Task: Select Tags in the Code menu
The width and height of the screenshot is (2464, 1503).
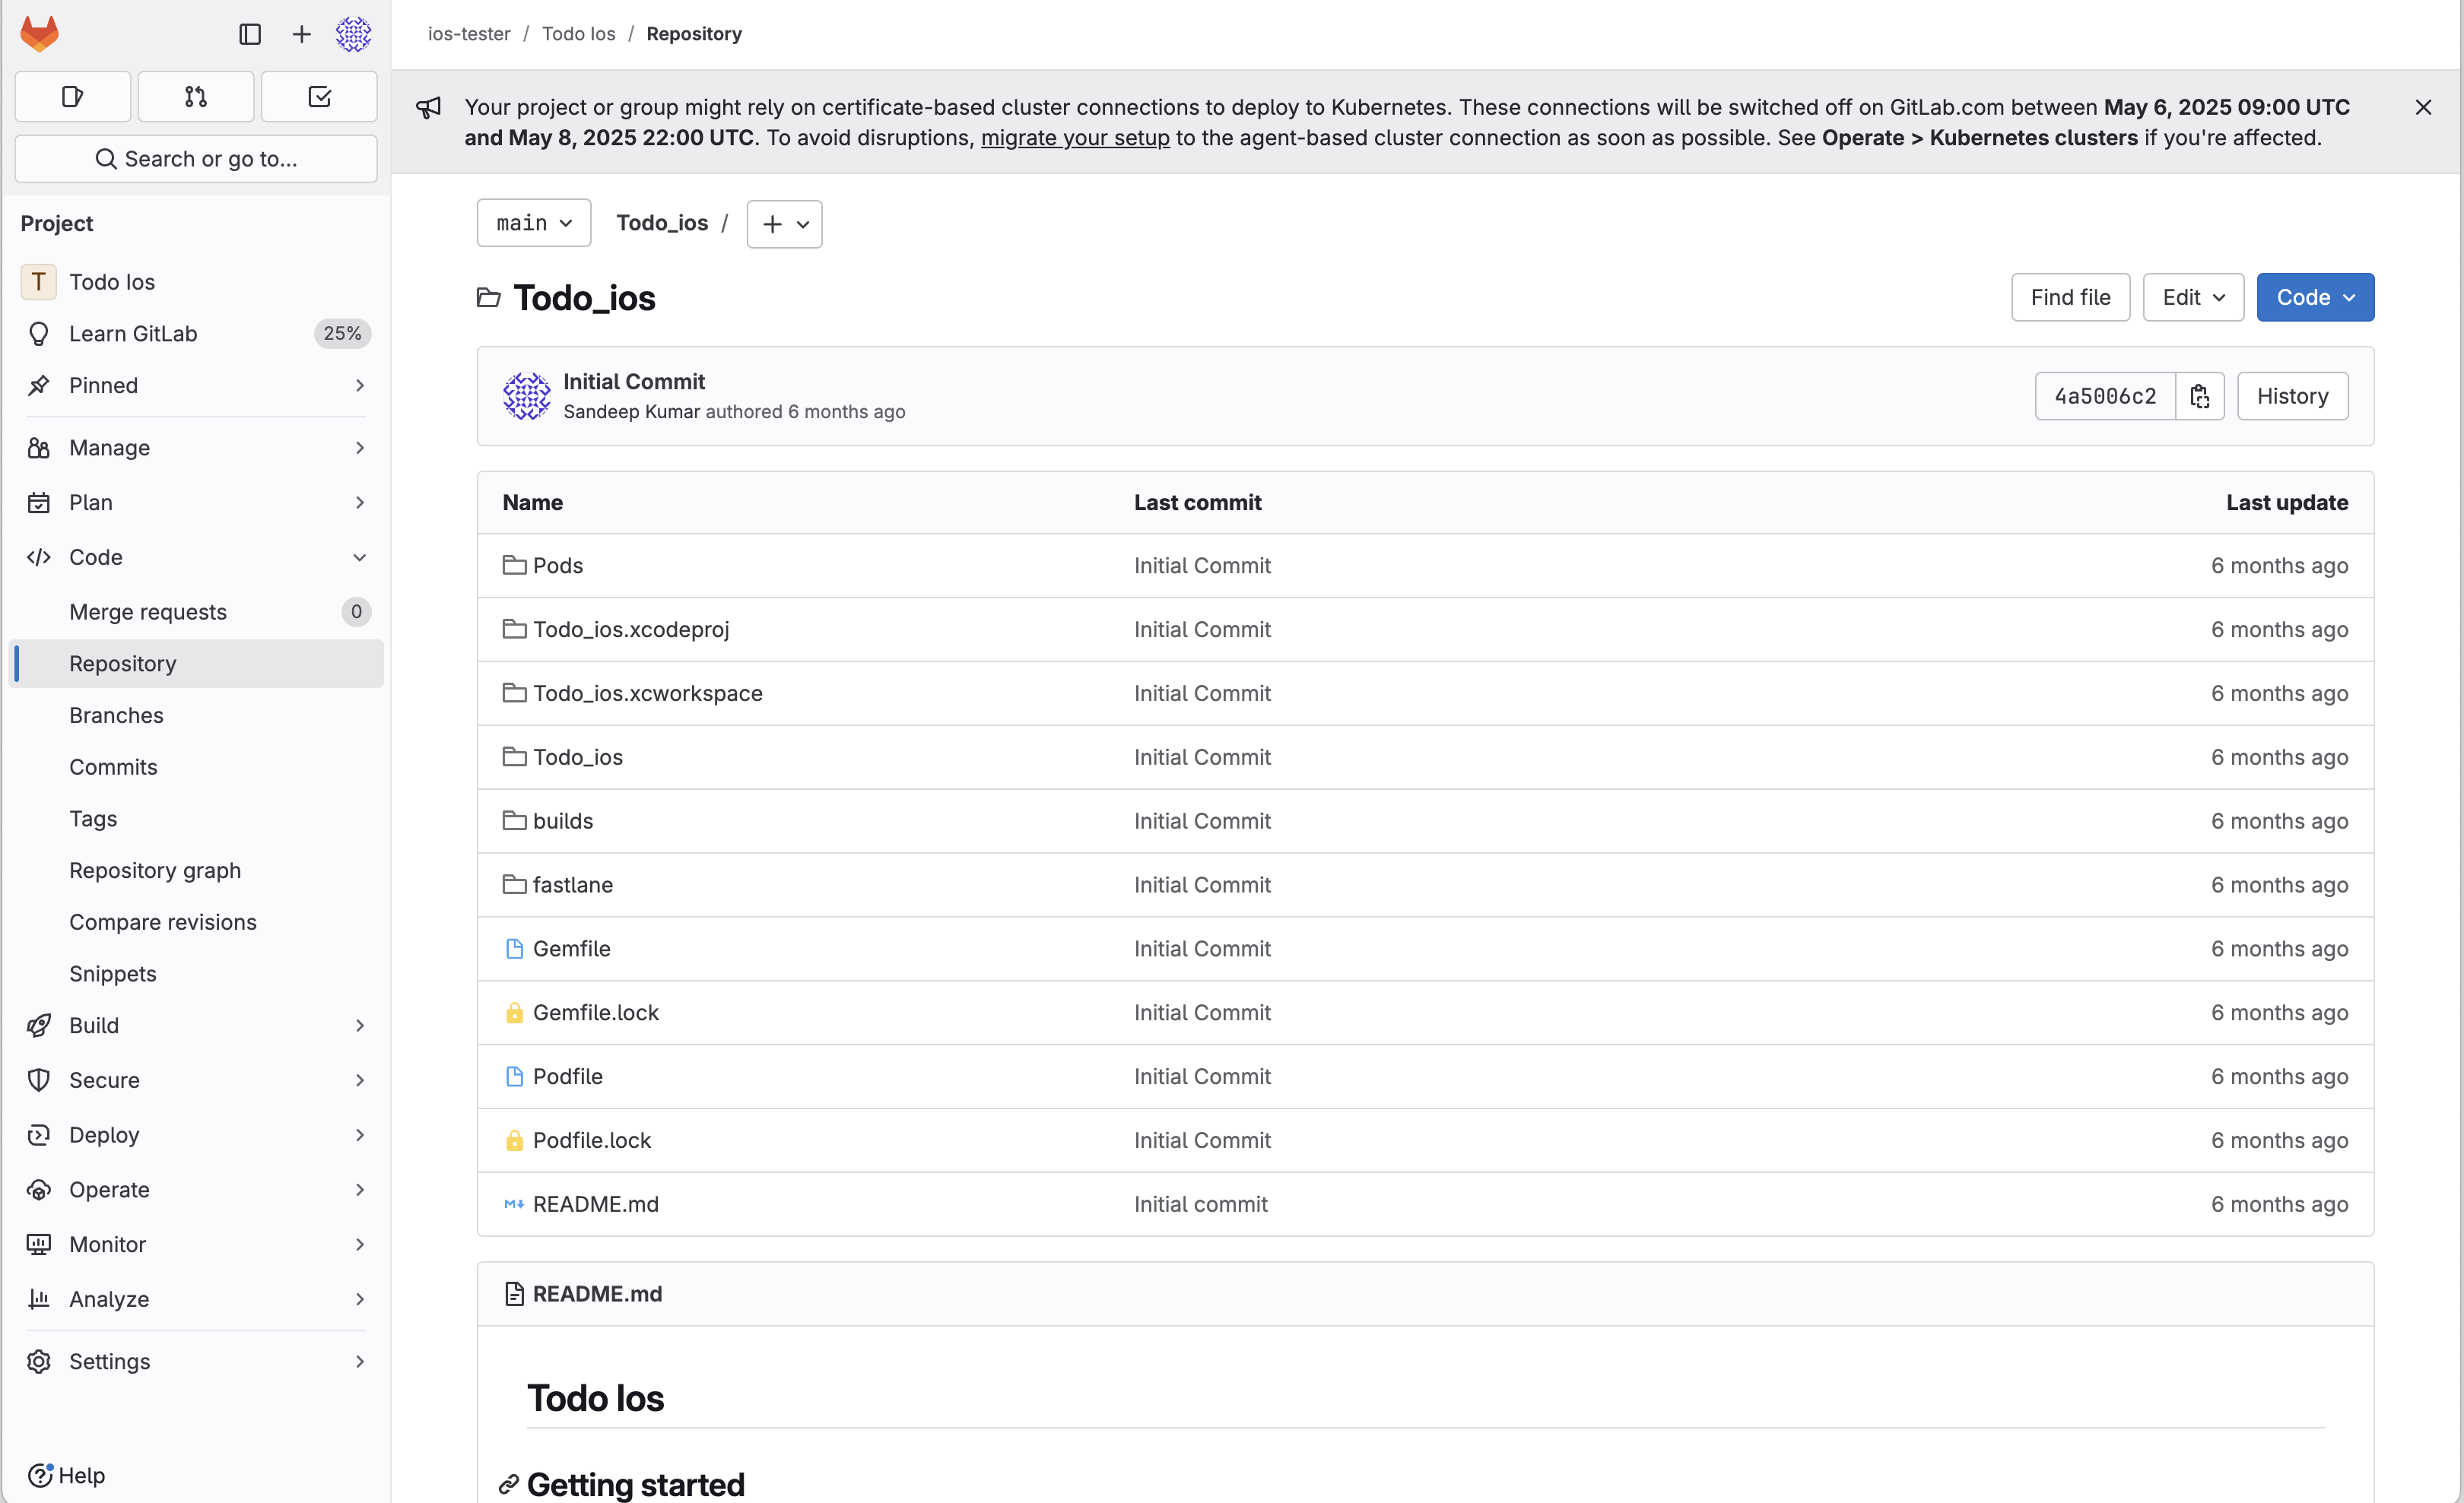Action: [x=196, y=818]
